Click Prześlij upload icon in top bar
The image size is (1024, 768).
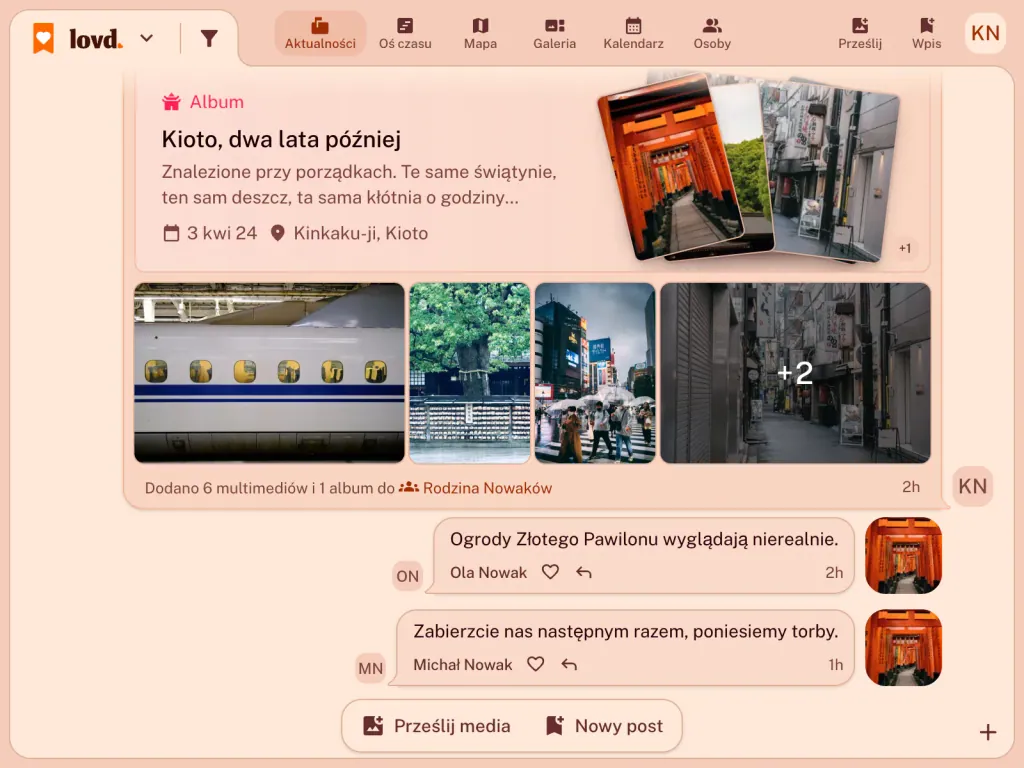pyautogui.click(x=860, y=33)
